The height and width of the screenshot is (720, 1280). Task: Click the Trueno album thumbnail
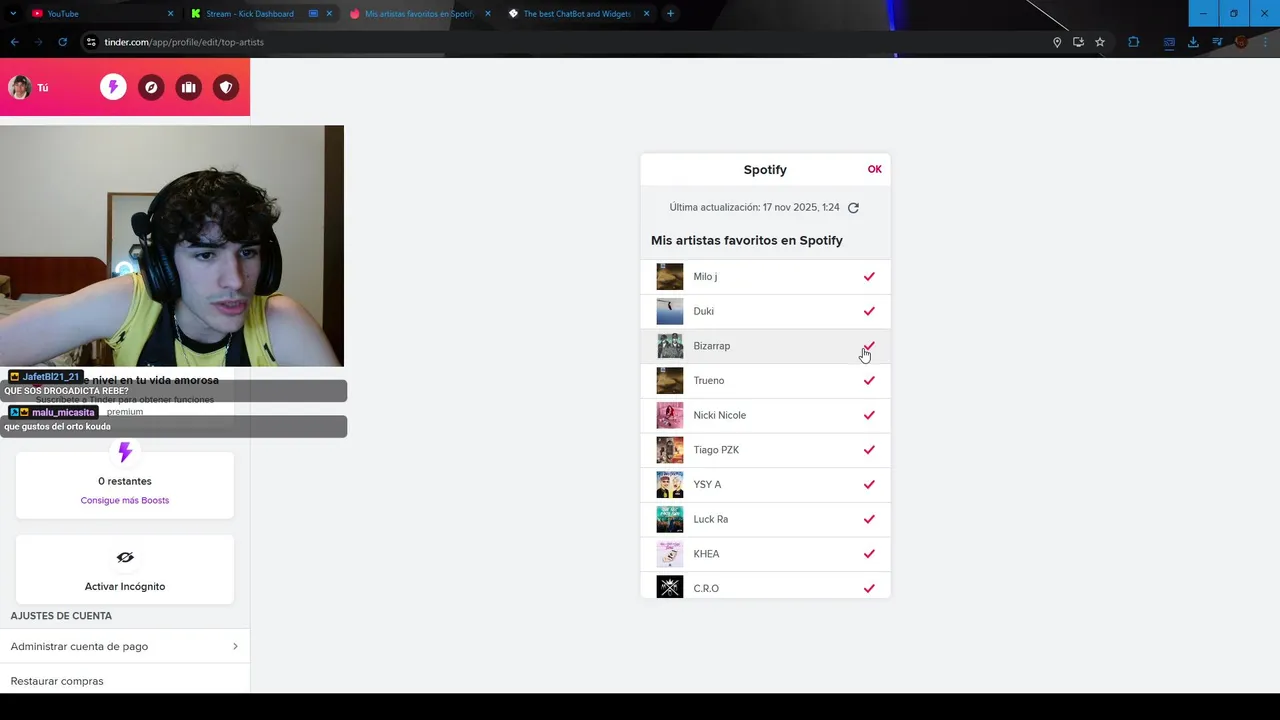coord(670,380)
